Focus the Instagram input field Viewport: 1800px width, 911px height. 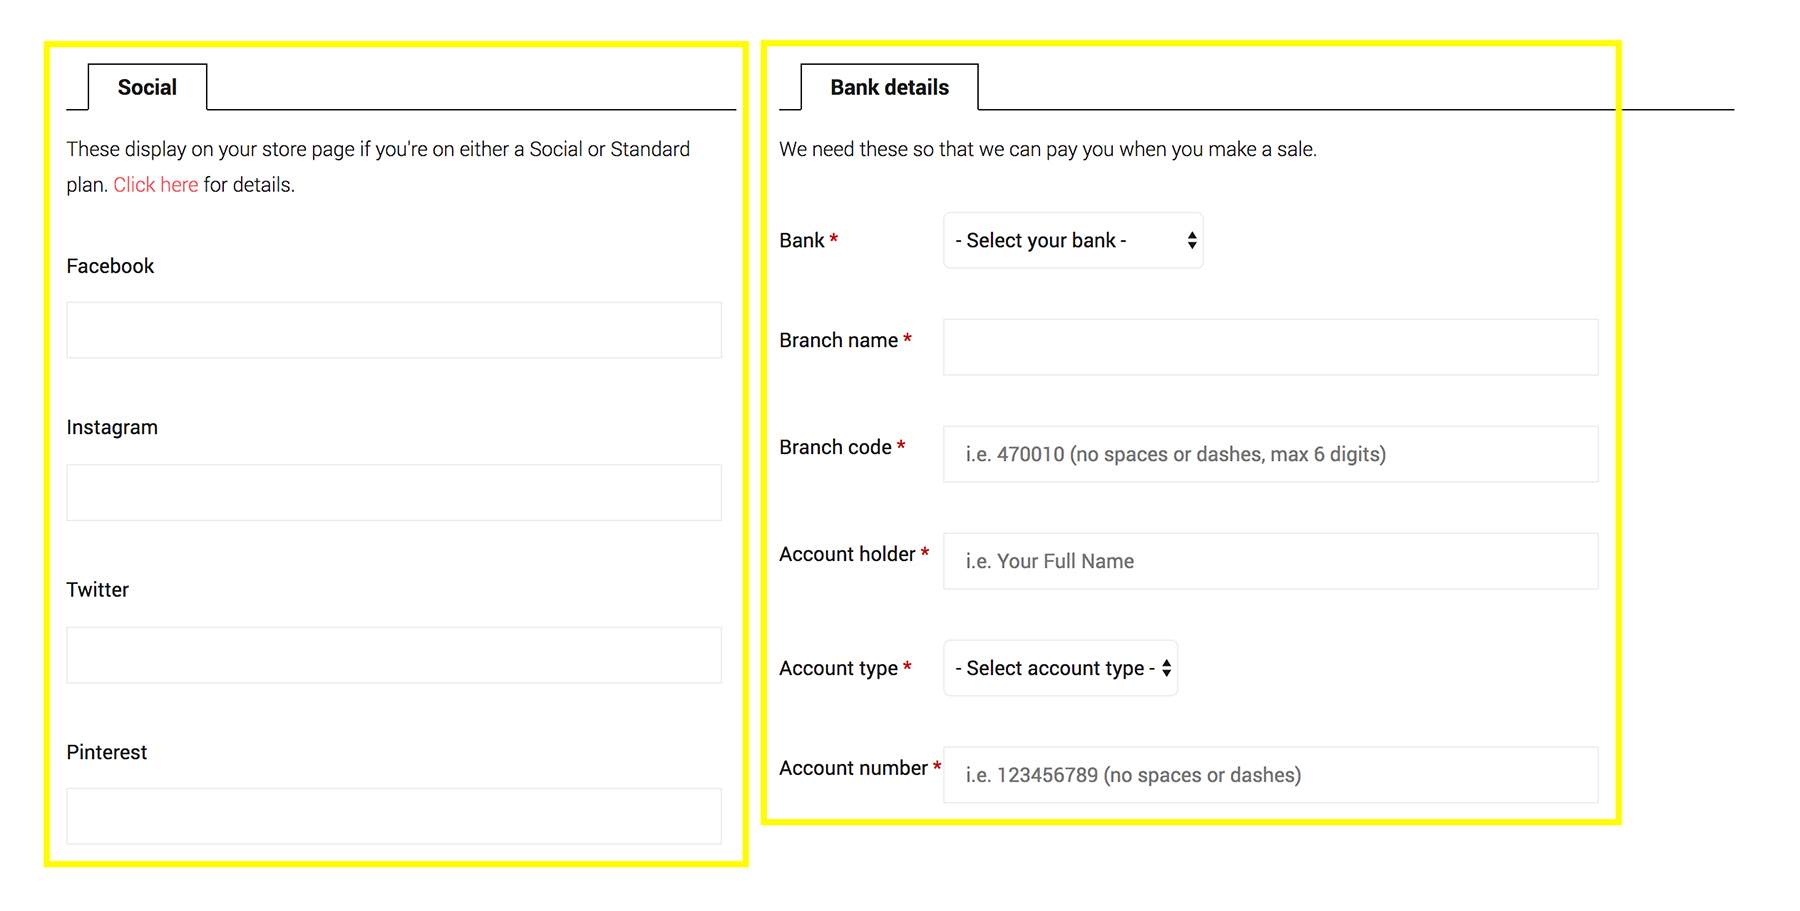(x=394, y=492)
